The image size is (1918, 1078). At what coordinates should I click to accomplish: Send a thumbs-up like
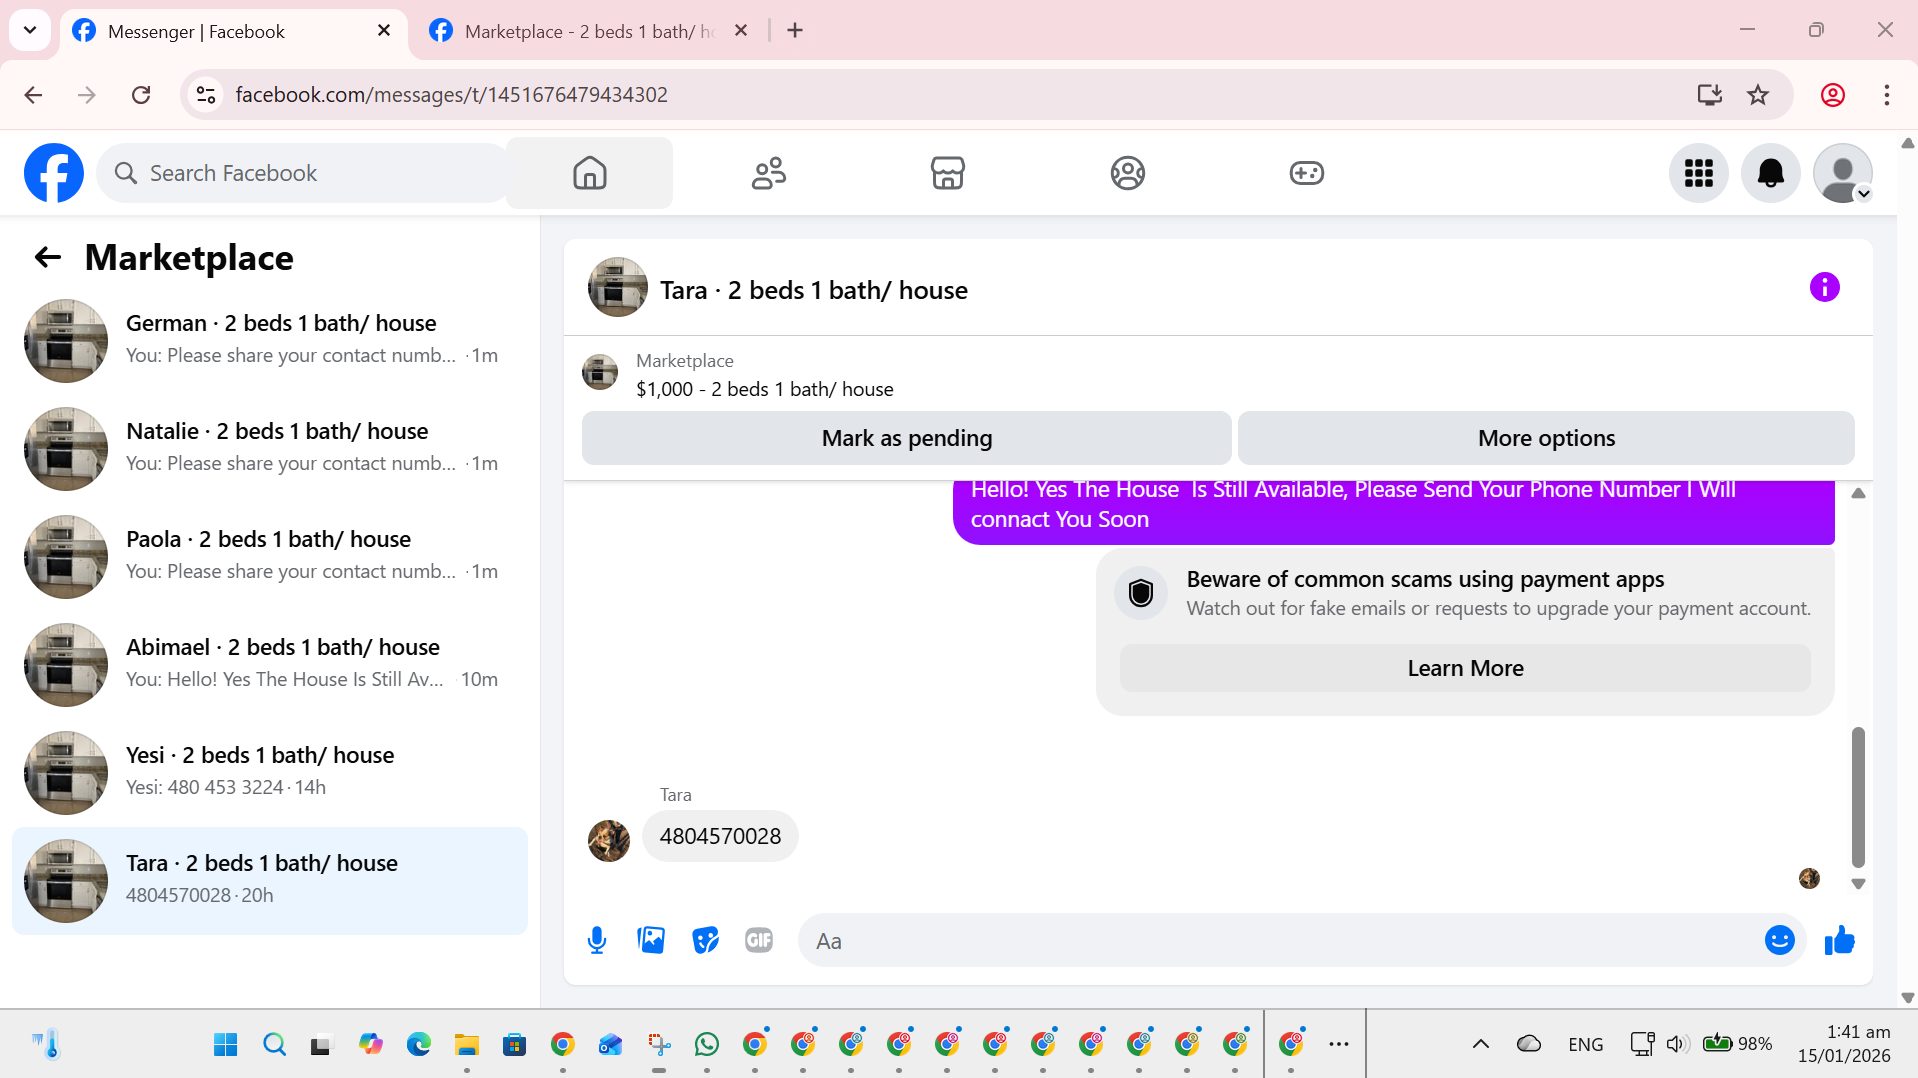tap(1839, 941)
